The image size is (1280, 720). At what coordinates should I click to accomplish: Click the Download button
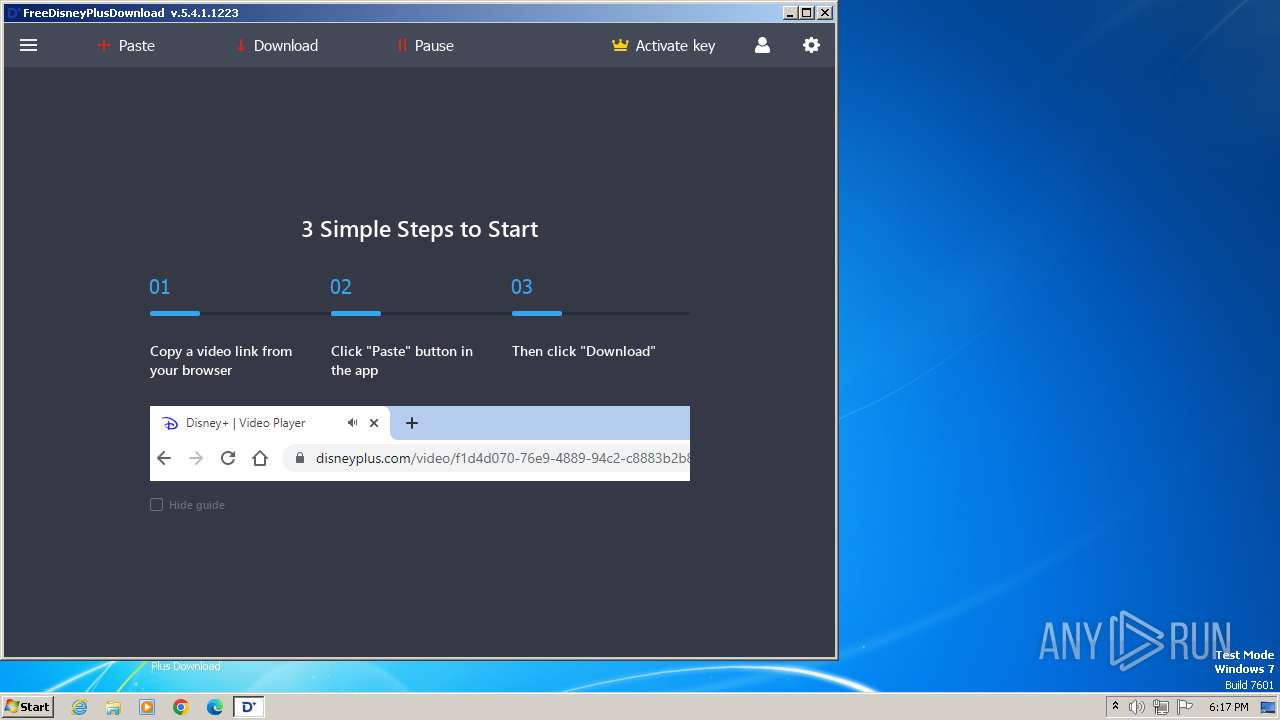click(277, 45)
